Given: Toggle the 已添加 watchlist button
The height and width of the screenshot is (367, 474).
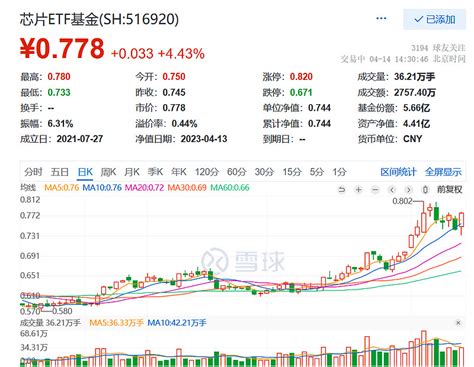Looking at the screenshot, I should 434,19.
